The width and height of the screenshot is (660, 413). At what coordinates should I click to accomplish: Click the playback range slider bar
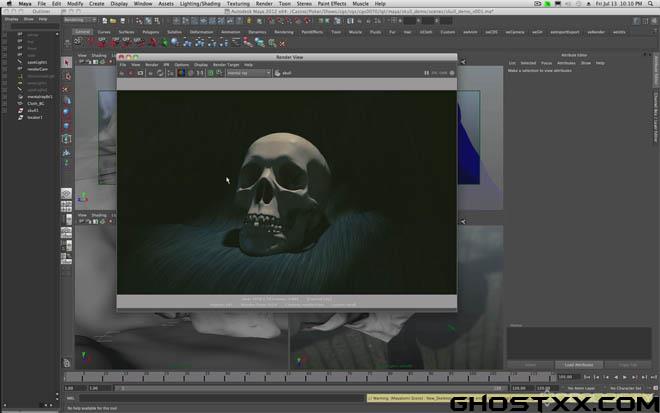tap(311, 388)
